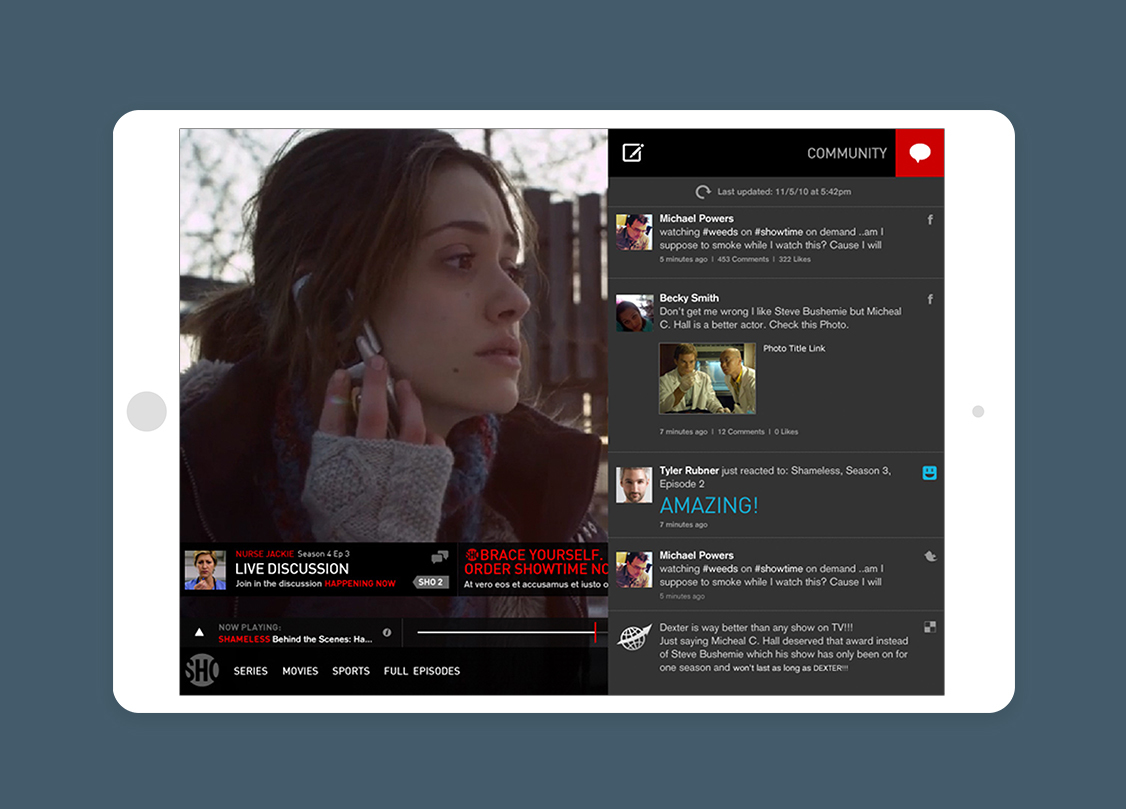This screenshot has height=809, width=1126.
Task: Click Facebook icon on Becky Smith post
Action: point(930,299)
